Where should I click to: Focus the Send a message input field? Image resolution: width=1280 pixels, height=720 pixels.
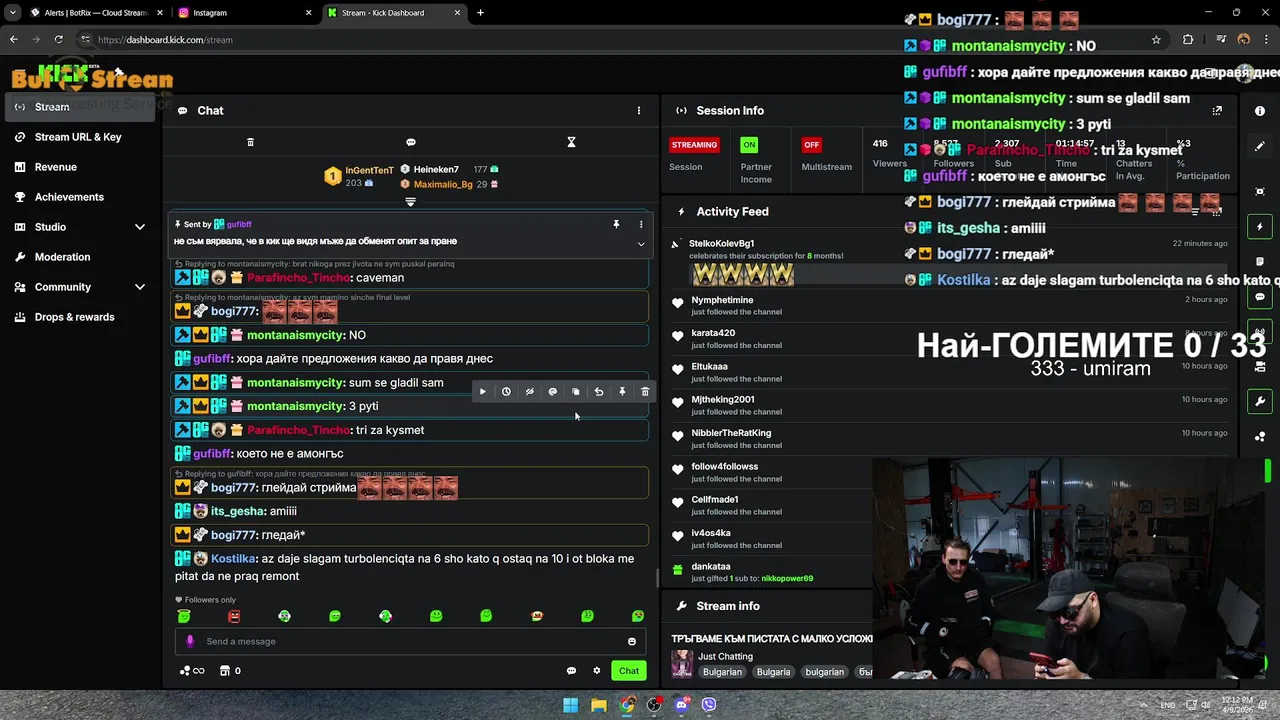pyautogui.click(x=410, y=642)
